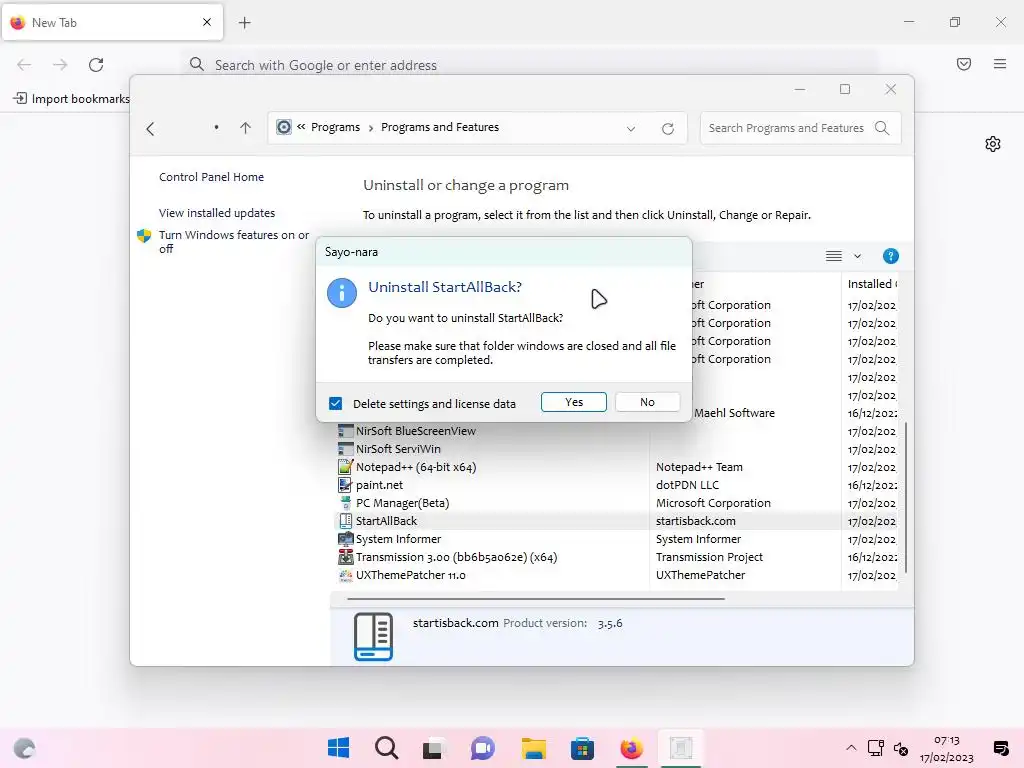
Task: Expand previous locations chevron in address bar
Action: click(301, 127)
